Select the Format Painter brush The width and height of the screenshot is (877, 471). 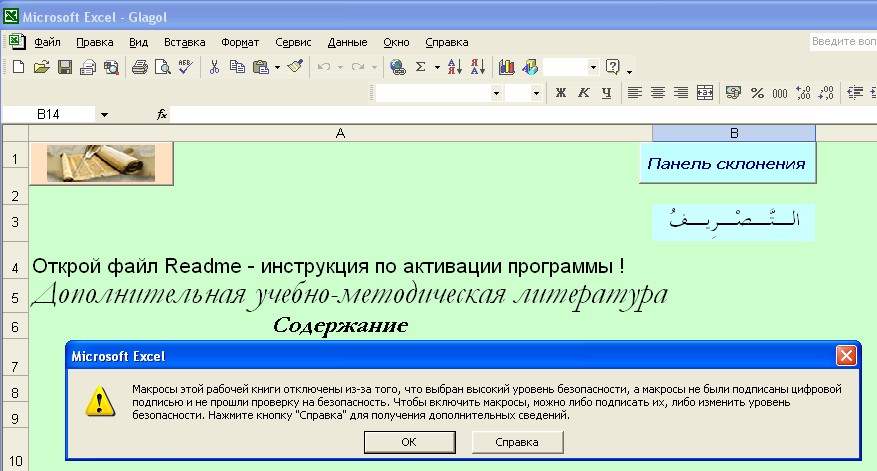tap(295, 67)
